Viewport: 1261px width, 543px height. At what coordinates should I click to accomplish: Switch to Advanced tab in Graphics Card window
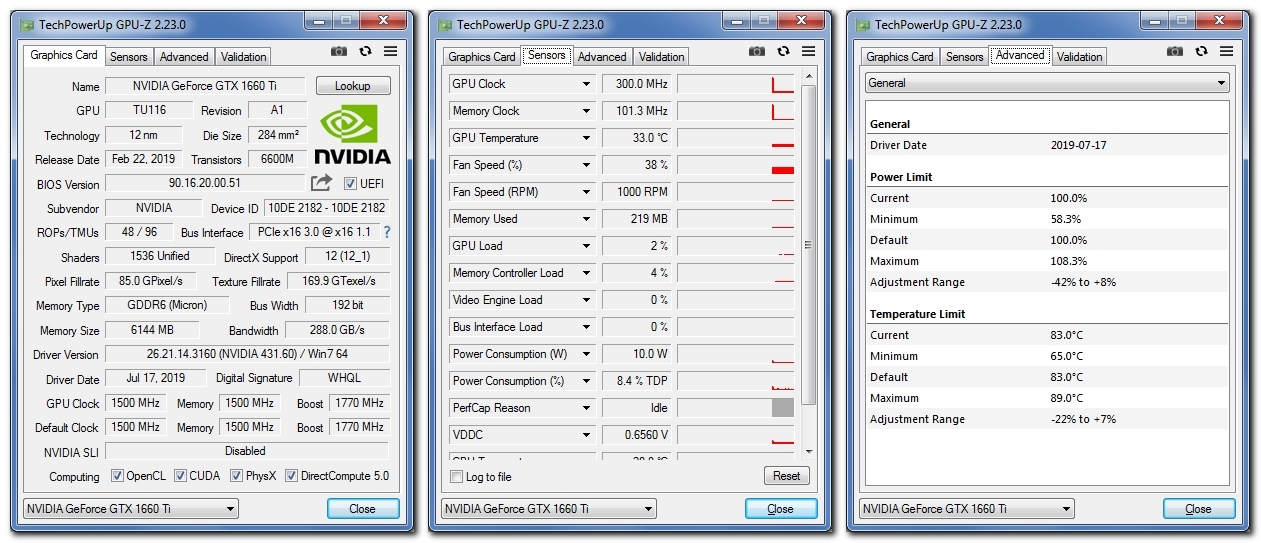point(184,57)
